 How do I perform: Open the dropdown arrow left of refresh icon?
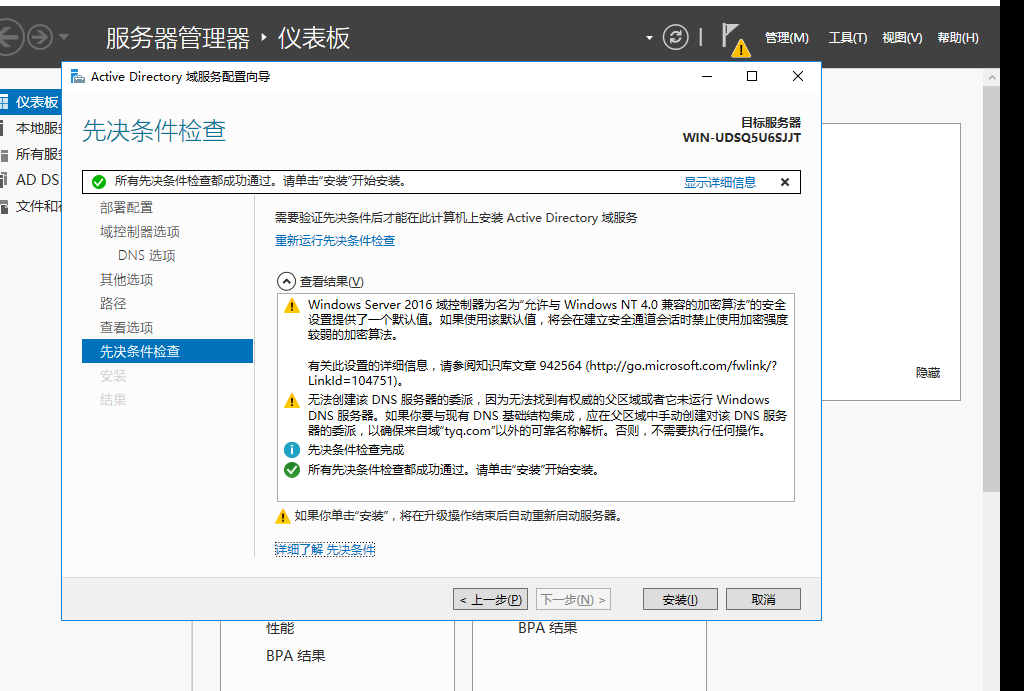tap(649, 37)
